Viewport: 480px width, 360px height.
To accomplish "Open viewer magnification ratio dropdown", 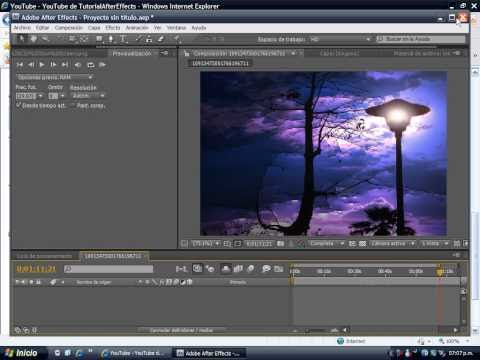I will 206,244.
